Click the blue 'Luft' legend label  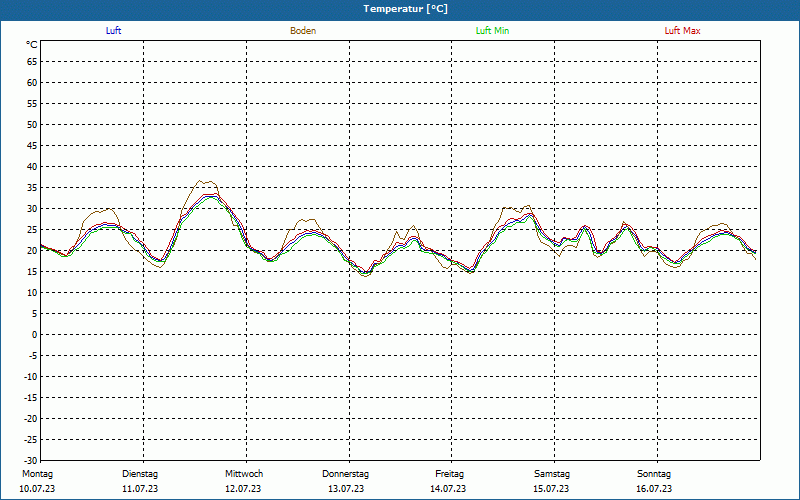113,31
